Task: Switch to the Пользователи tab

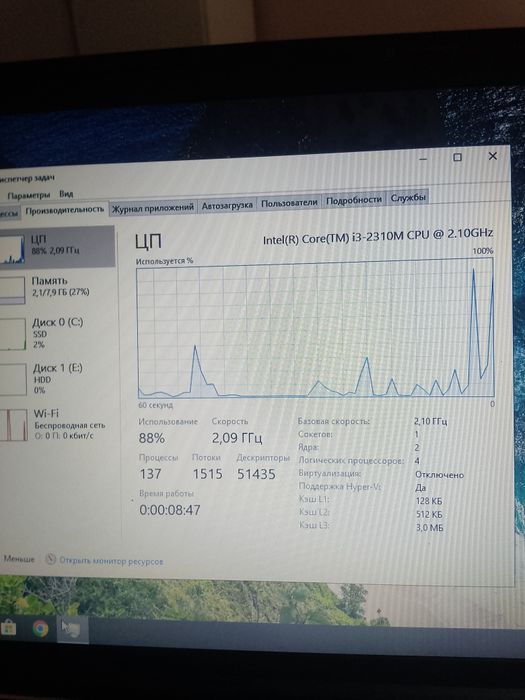Action: coord(289,203)
